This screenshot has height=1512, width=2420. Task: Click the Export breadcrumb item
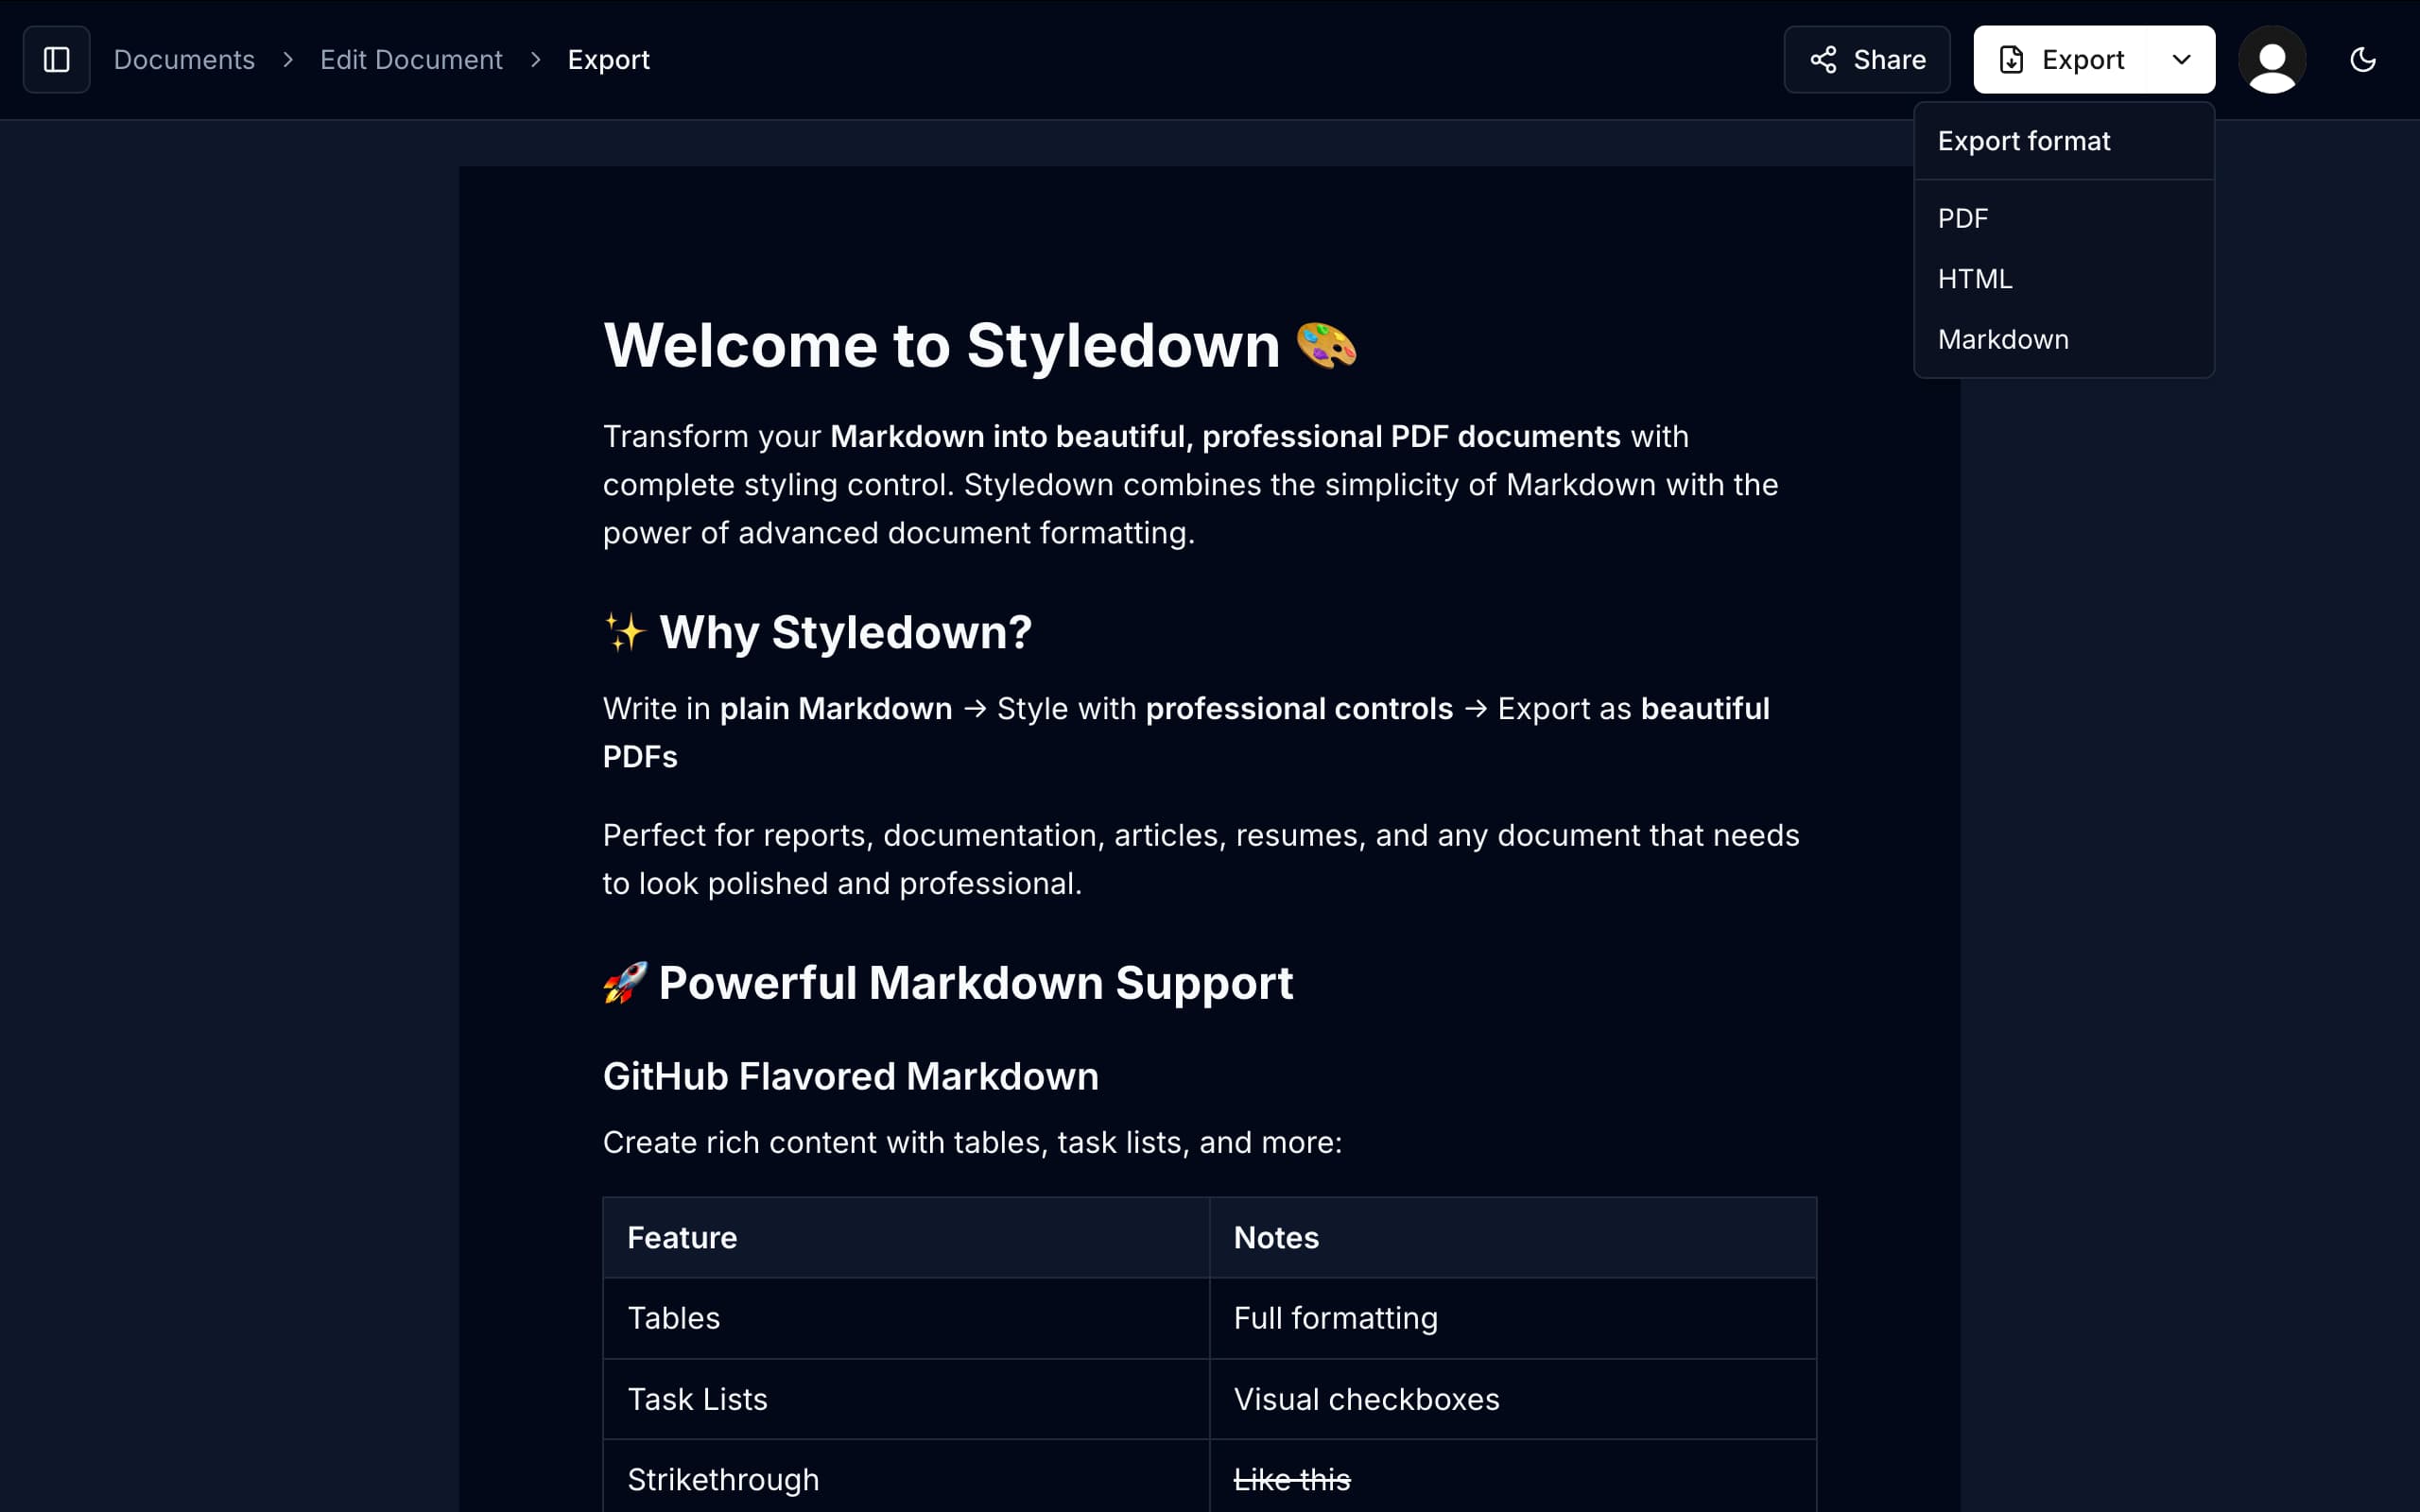(608, 60)
